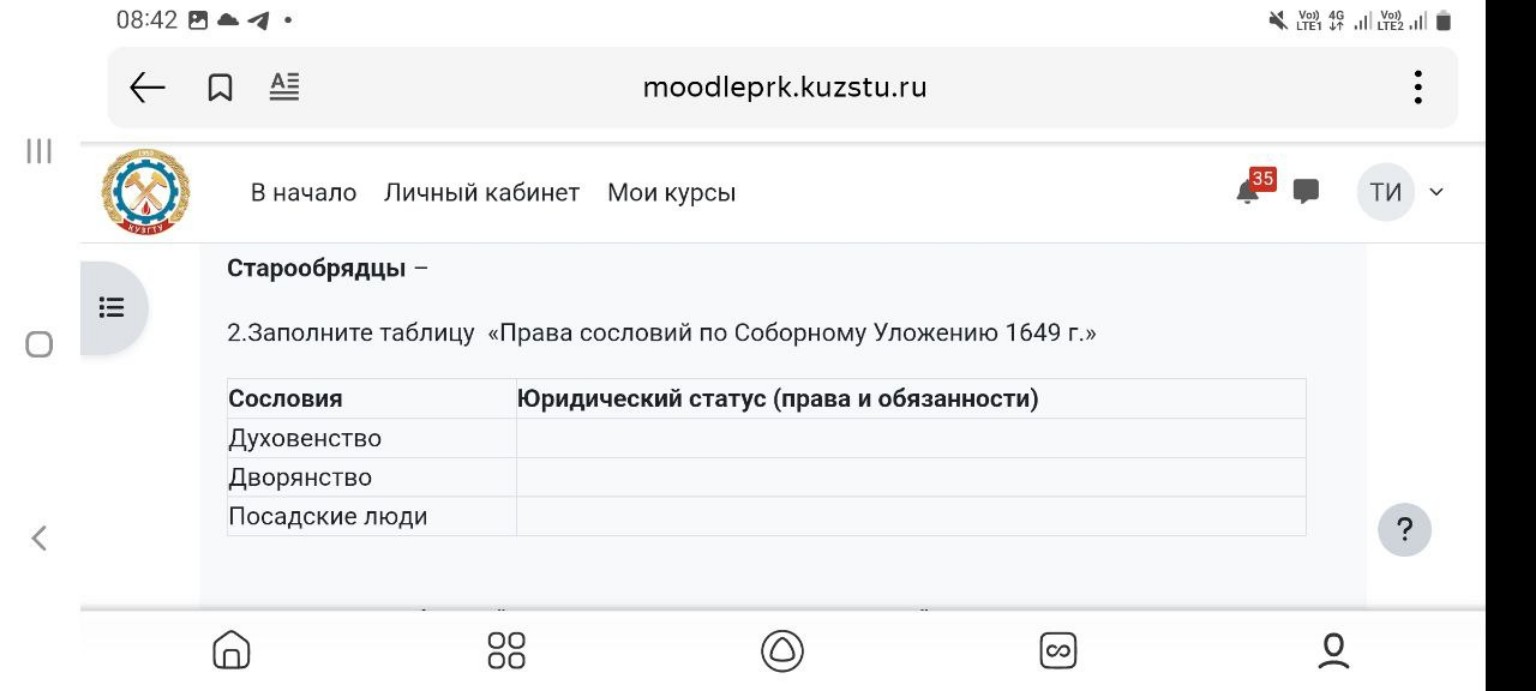Select the Мои курсы menu item
Viewport: 1536px width, 691px height.
pos(671,193)
